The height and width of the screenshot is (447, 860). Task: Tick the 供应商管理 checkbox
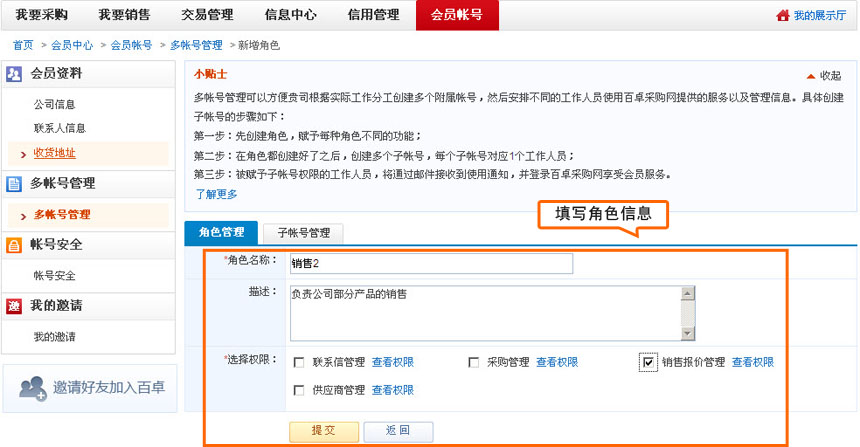click(x=299, y=390)
